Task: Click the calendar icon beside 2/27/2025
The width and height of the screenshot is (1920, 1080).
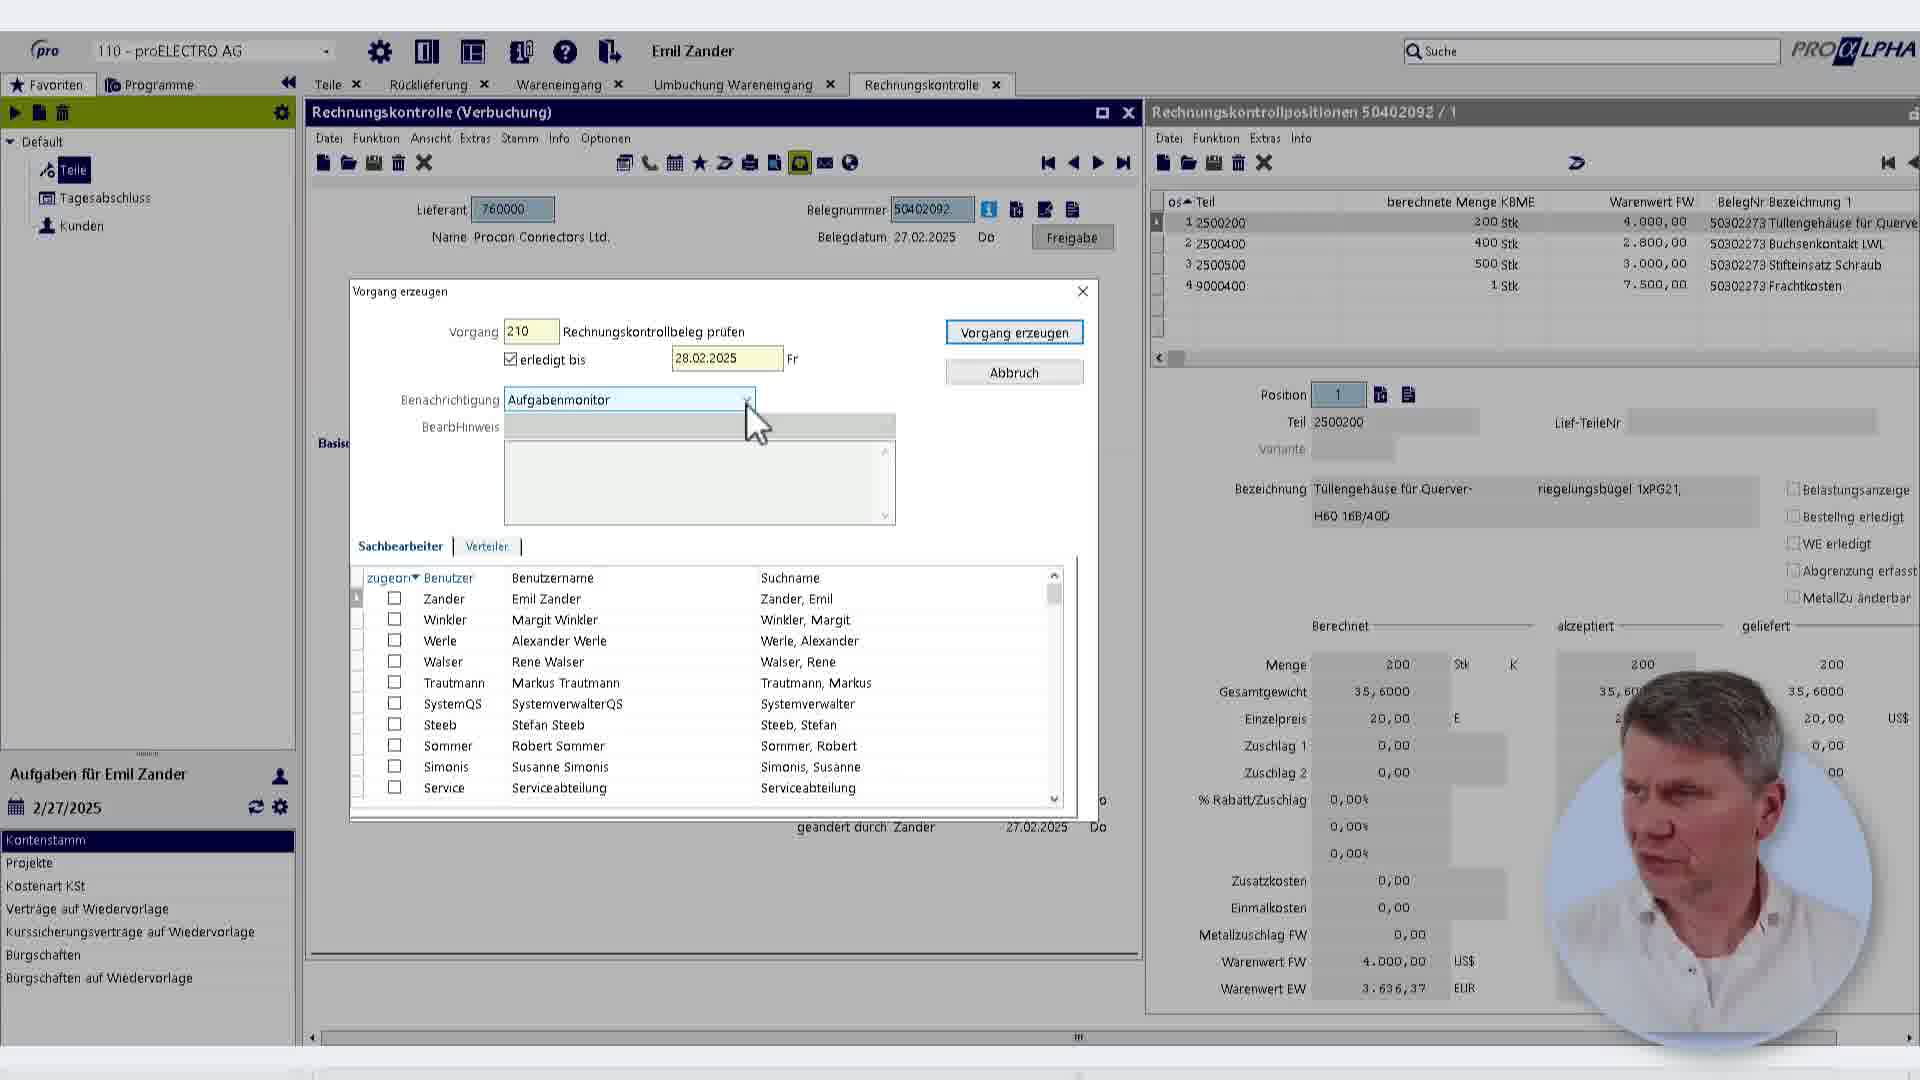Action: click(x=16, y=807)
